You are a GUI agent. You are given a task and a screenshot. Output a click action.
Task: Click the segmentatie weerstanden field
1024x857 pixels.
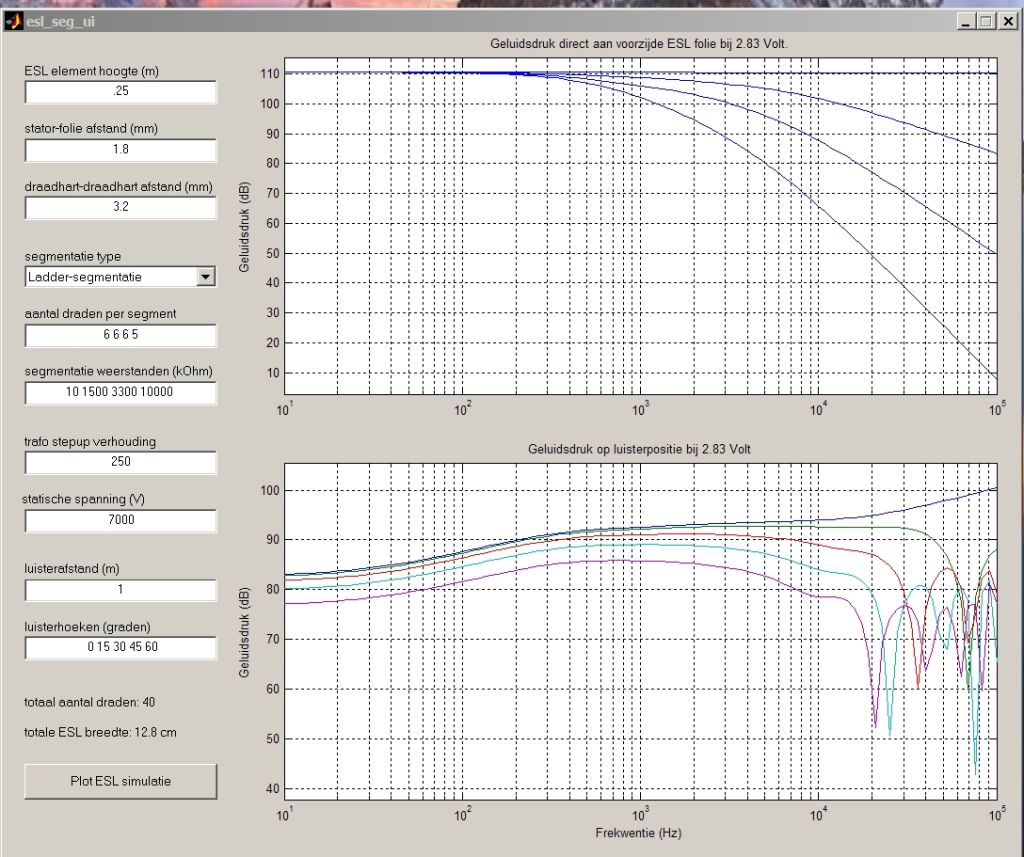coord(121,393)
